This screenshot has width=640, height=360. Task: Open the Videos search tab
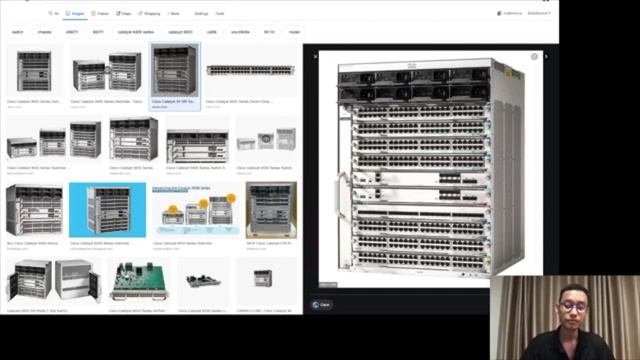[100, 13]
